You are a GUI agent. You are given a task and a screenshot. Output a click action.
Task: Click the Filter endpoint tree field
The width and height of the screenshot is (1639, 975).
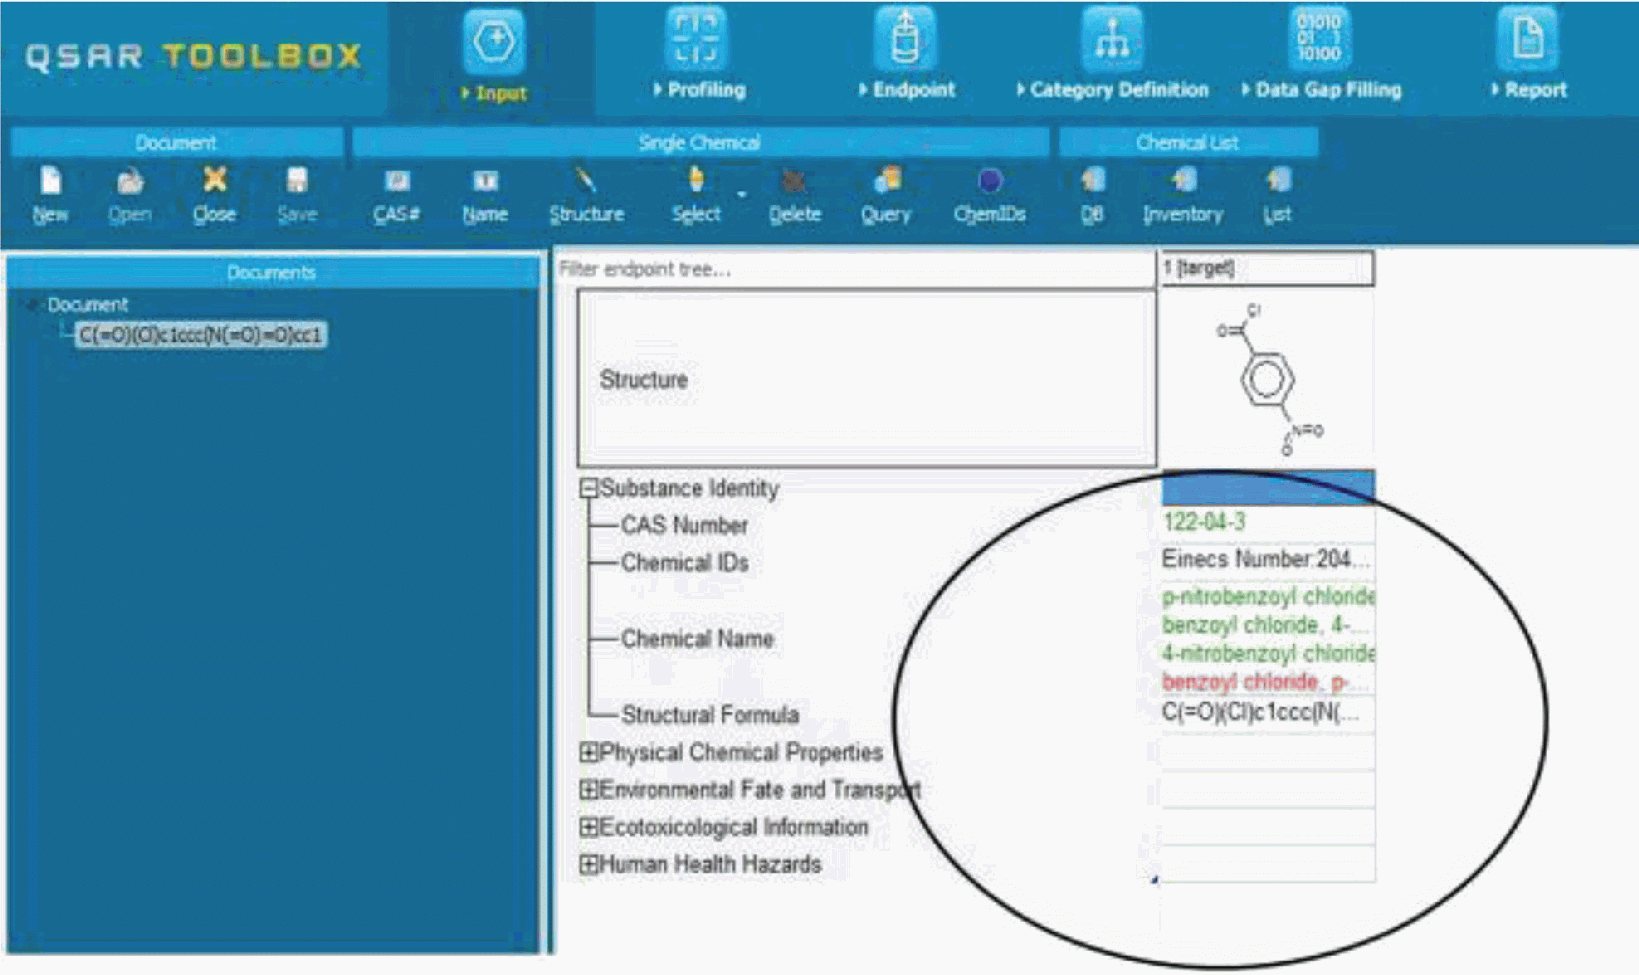tap(855, 269)
